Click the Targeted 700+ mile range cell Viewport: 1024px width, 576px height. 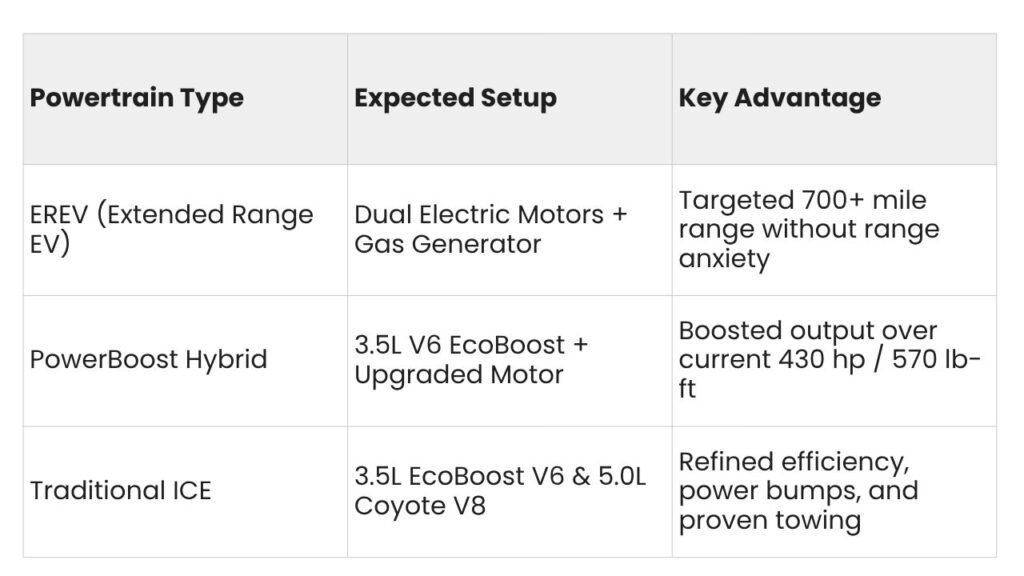click(x=834, y=230)
